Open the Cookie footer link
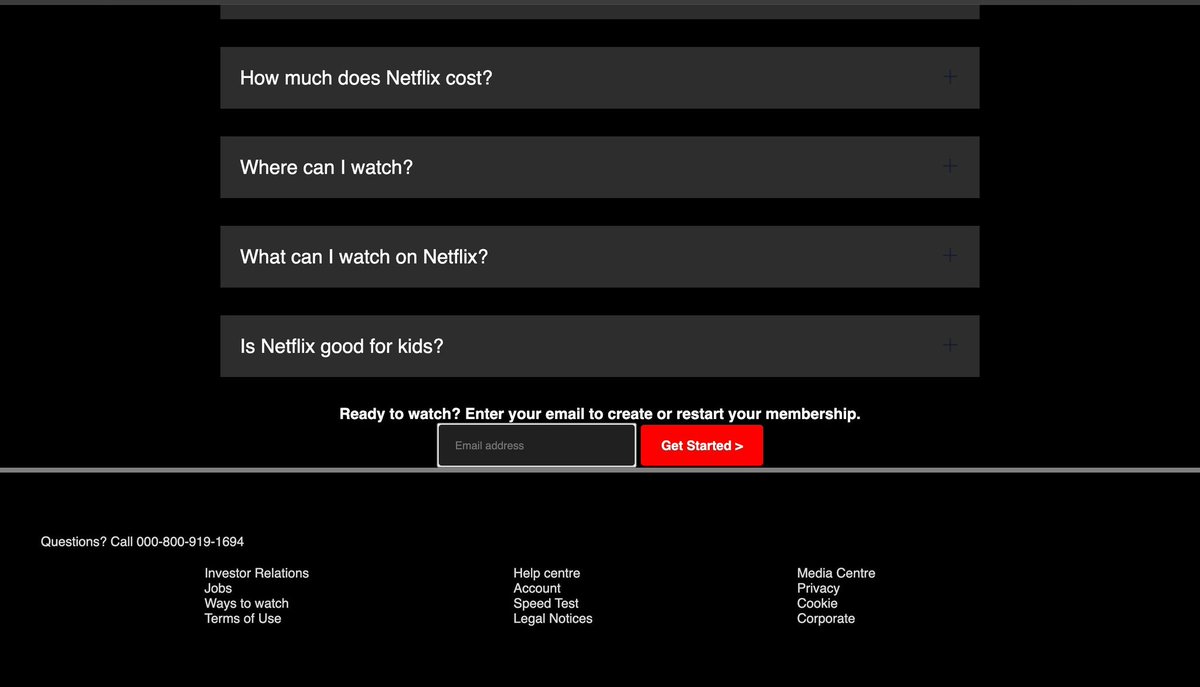This screenshot has width=1200, height=687. pyautogui.click(x=817, y=603)
